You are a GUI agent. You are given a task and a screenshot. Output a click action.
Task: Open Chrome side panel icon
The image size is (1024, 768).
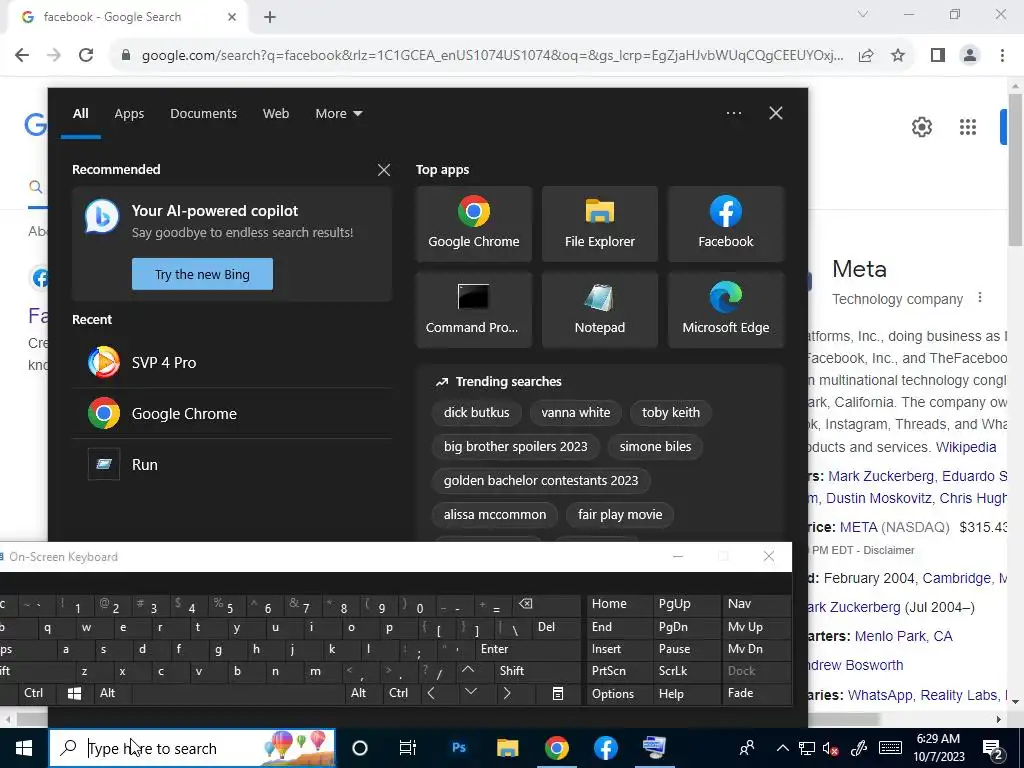[x=938, y=55]
